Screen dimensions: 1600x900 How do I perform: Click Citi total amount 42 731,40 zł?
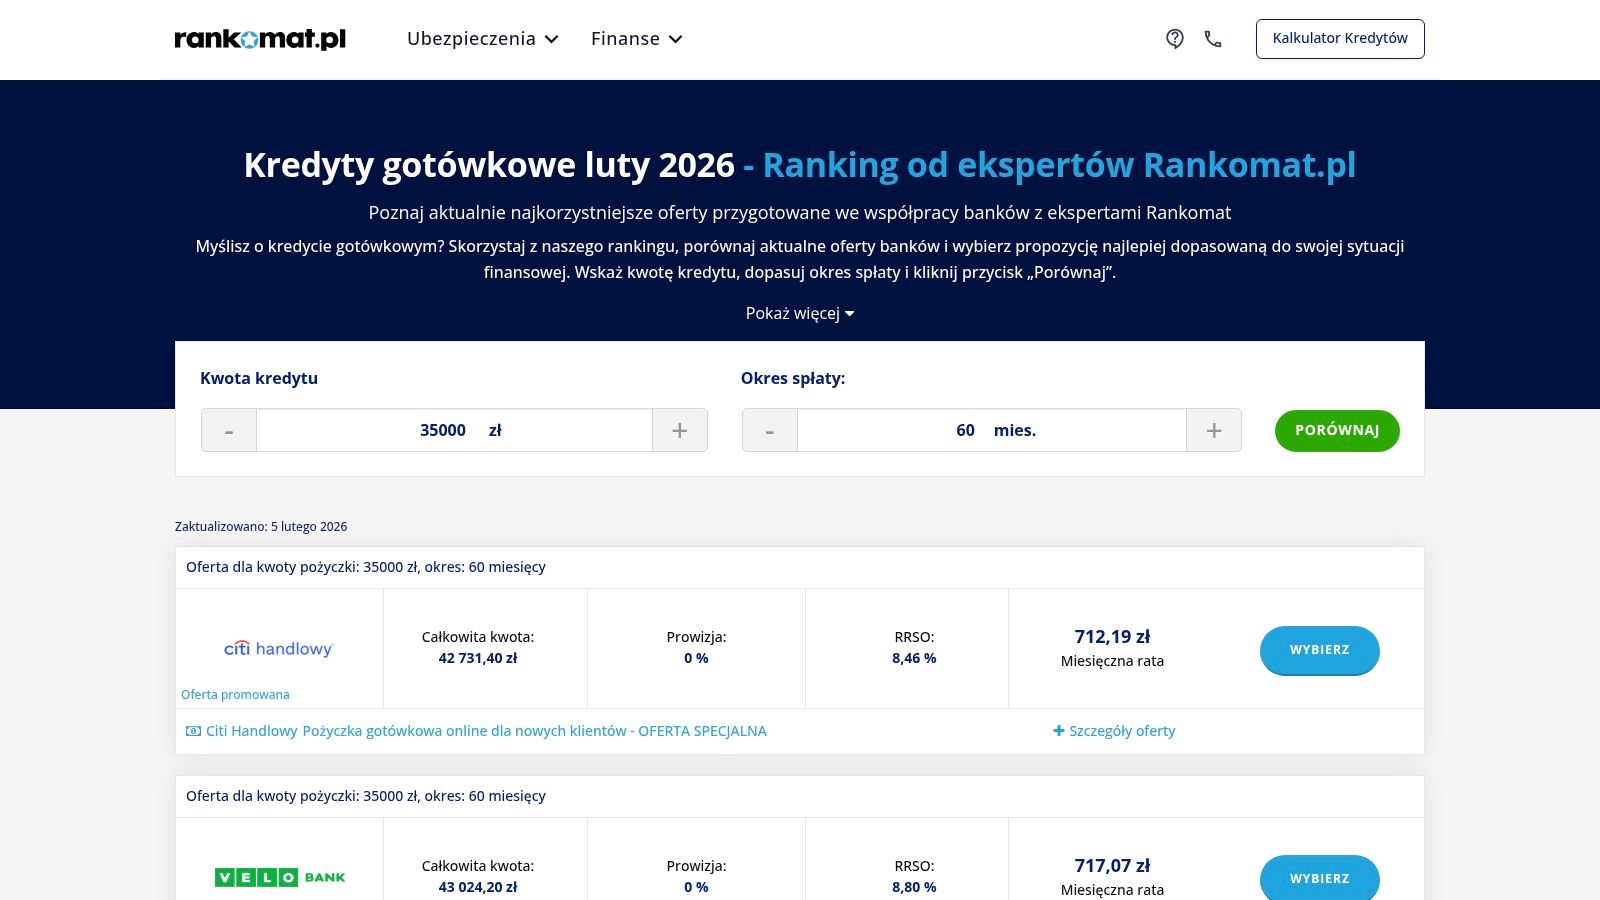point(478,658)
